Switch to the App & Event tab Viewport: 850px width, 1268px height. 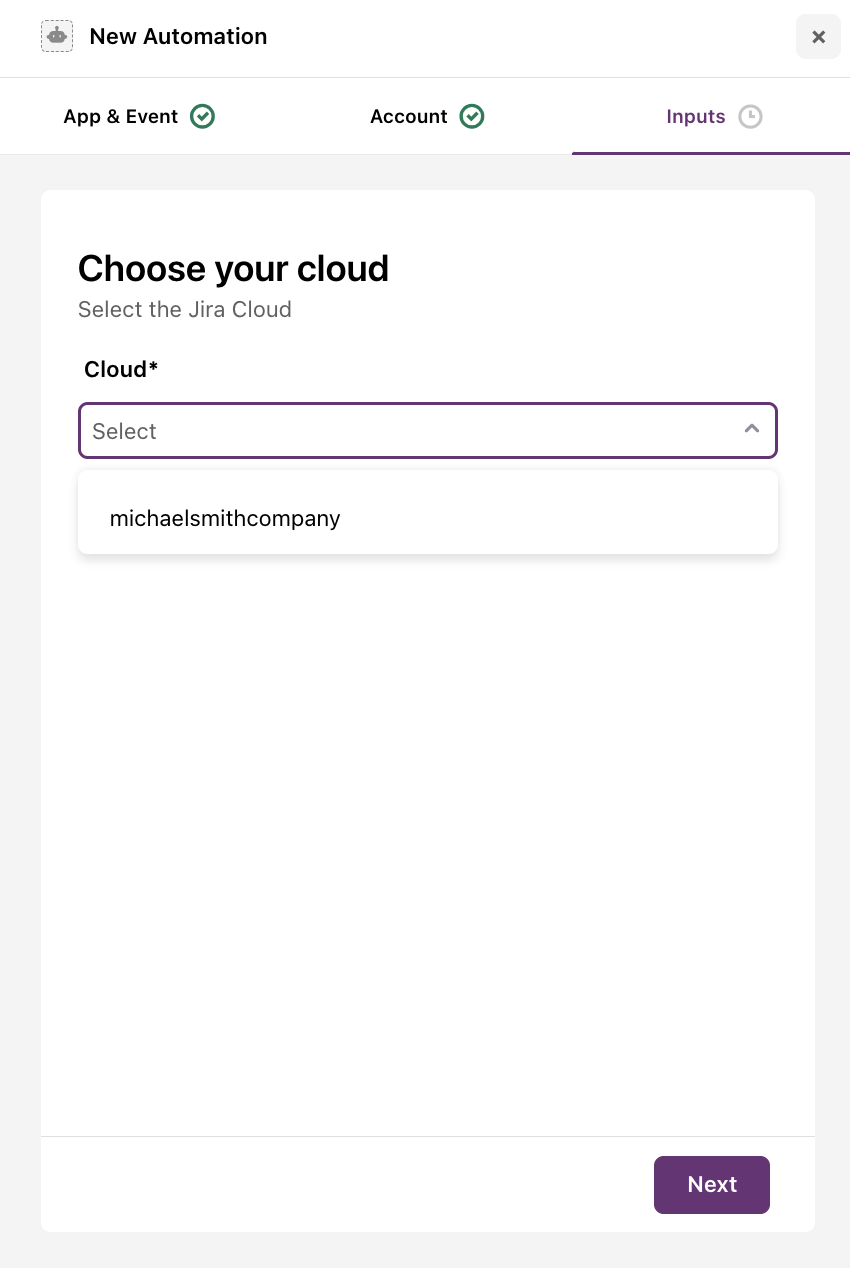click(121, 117)
